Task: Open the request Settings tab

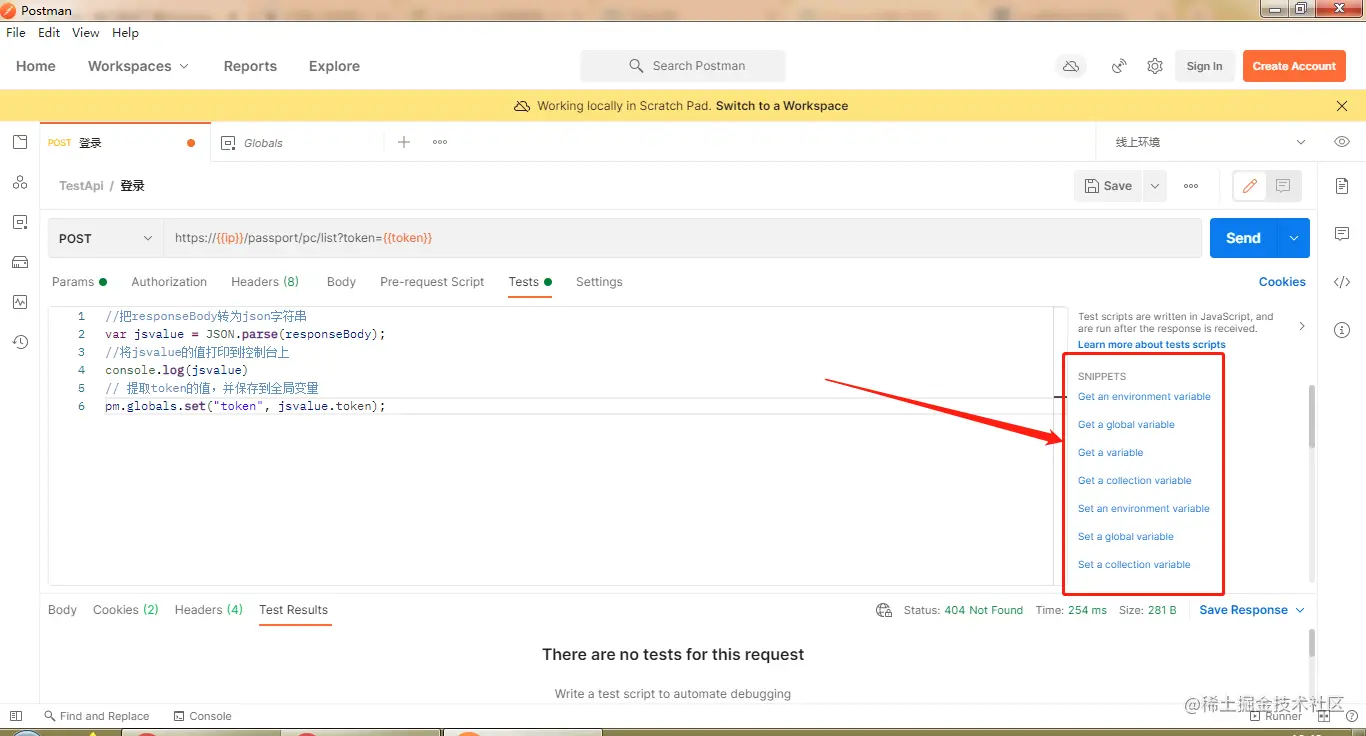Action: (x=599, y=282)
